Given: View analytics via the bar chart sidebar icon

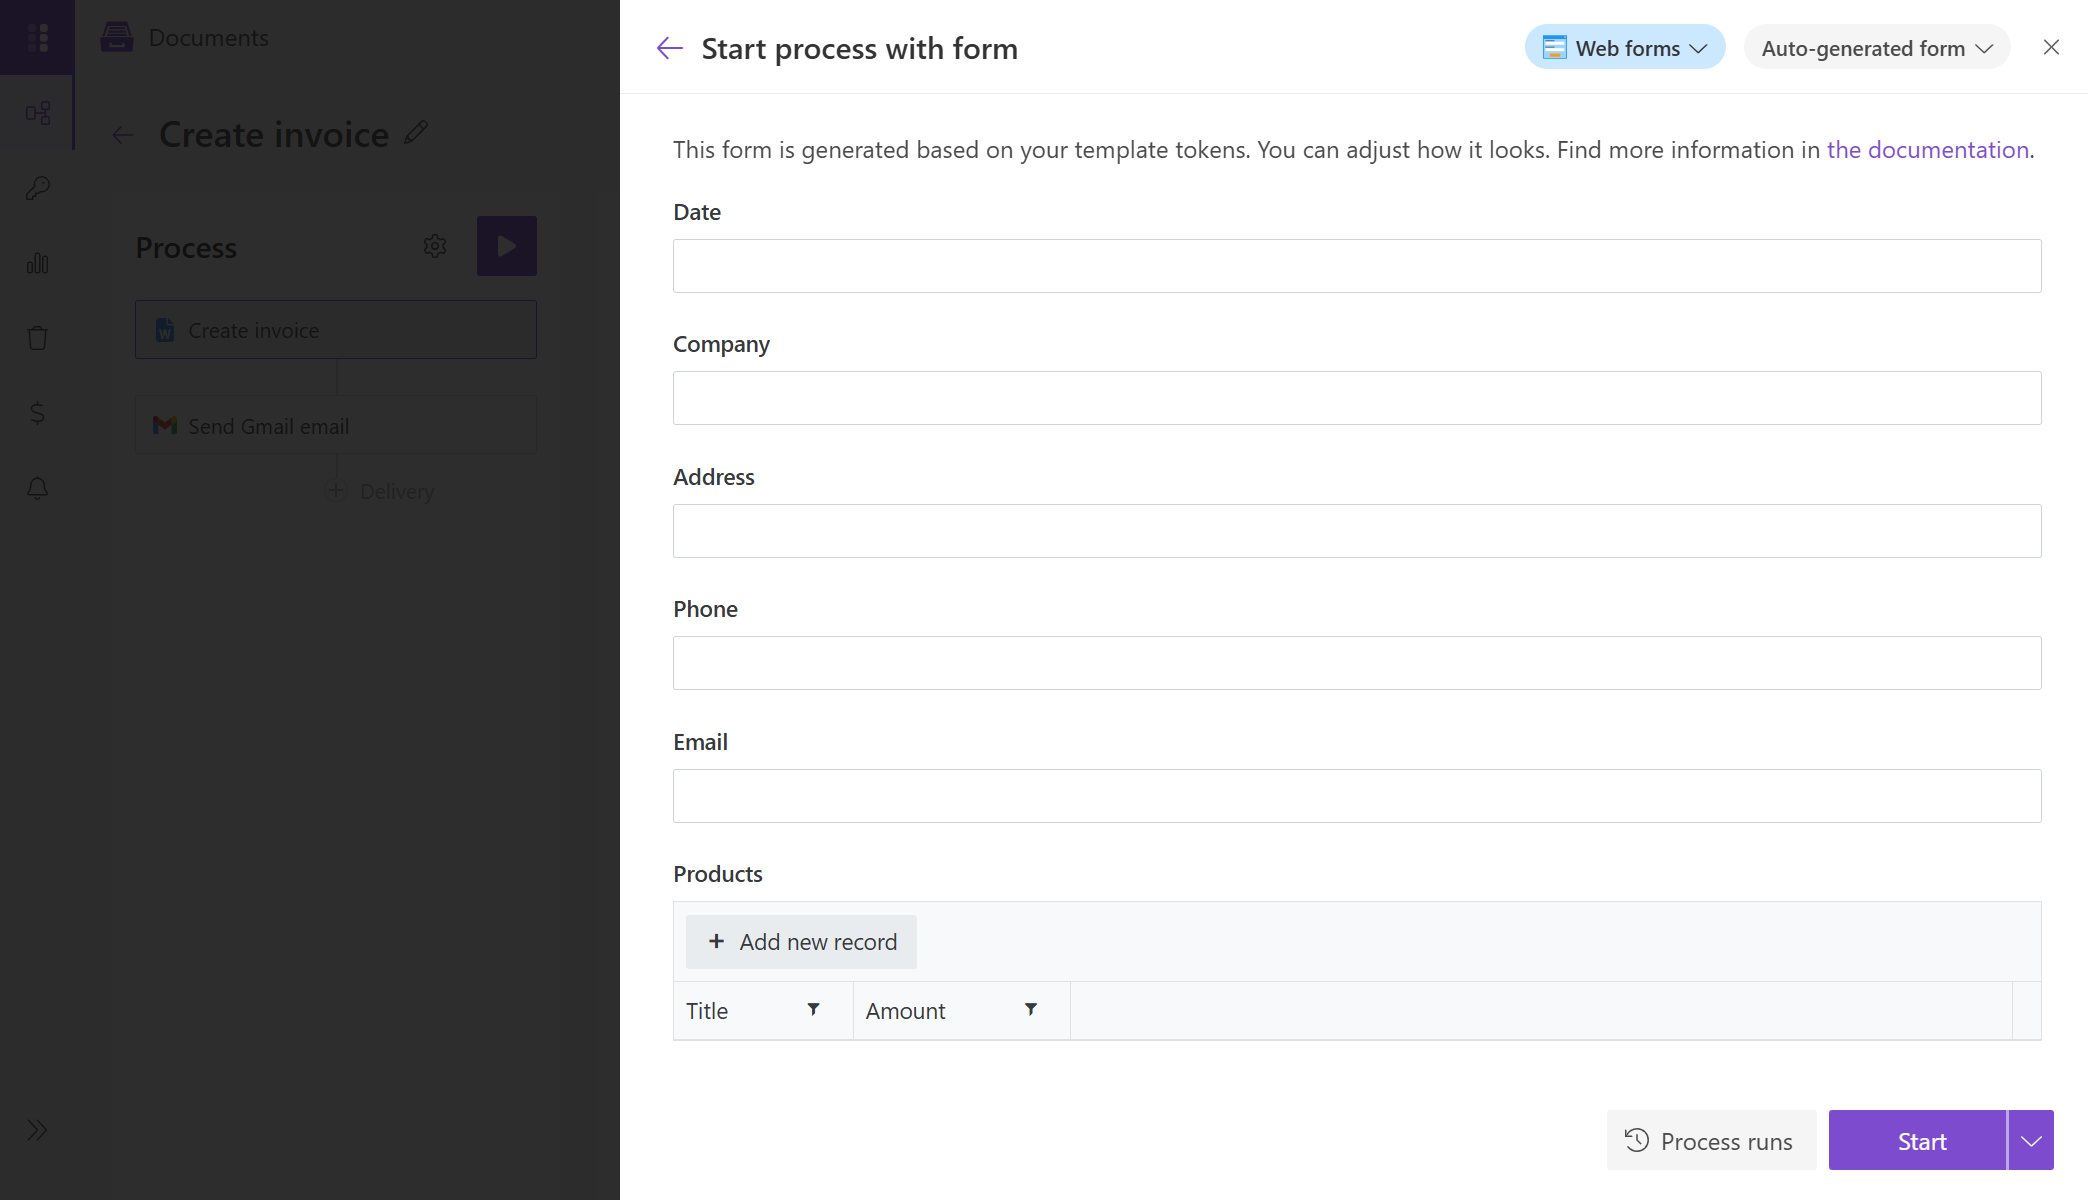Looking at the screenshot, I should pyautogui.click(x=38, y=263).
